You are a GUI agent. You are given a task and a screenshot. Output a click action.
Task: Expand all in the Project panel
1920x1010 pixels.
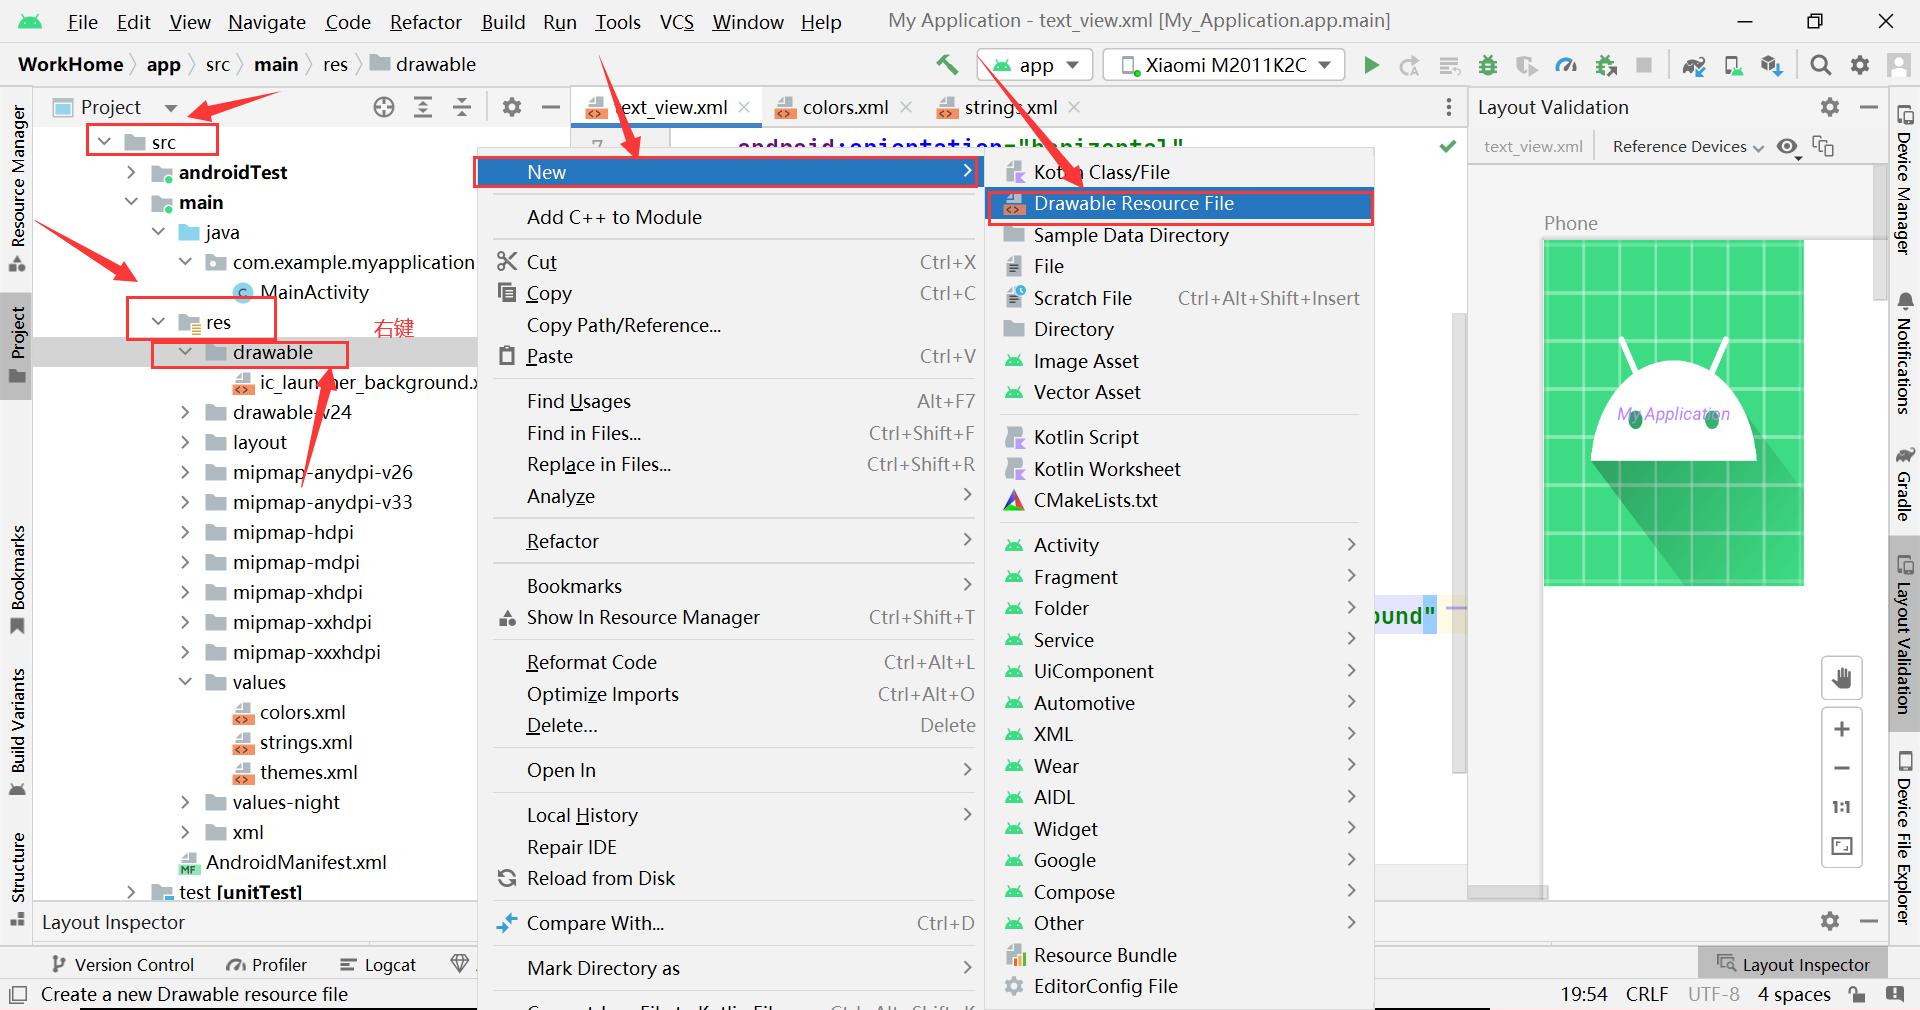(423, 107)
